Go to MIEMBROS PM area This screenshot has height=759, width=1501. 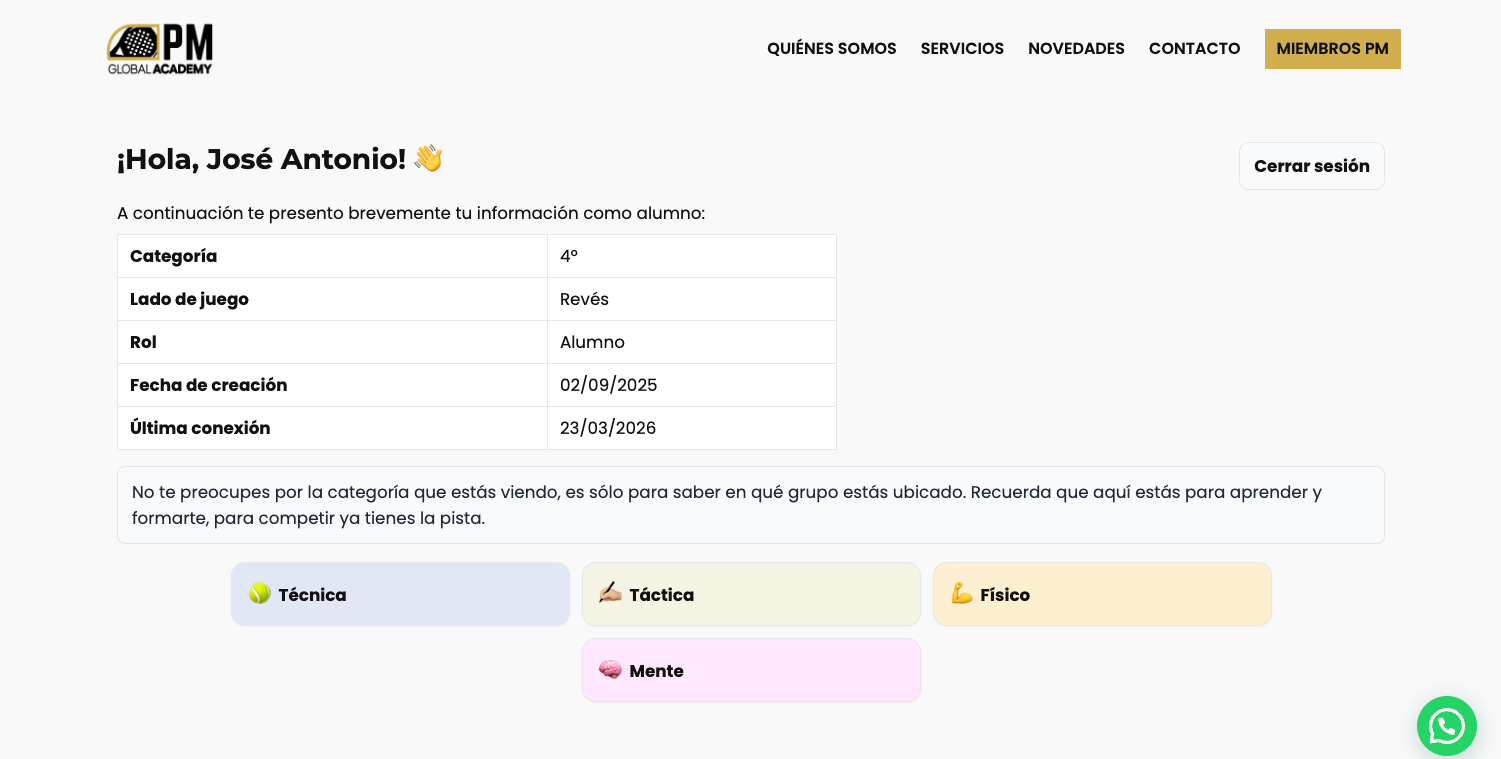1332,48
